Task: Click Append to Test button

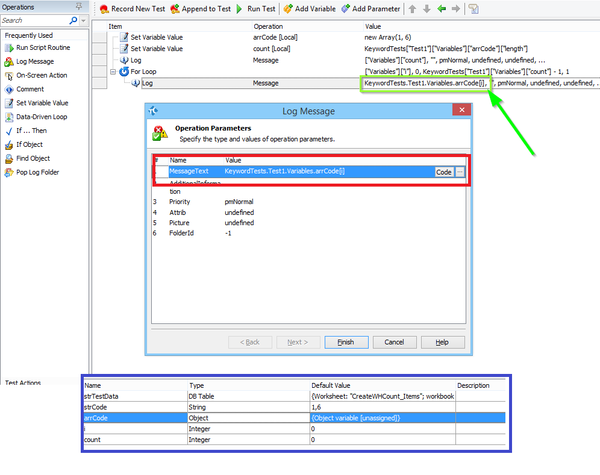Action: [201, 9]
